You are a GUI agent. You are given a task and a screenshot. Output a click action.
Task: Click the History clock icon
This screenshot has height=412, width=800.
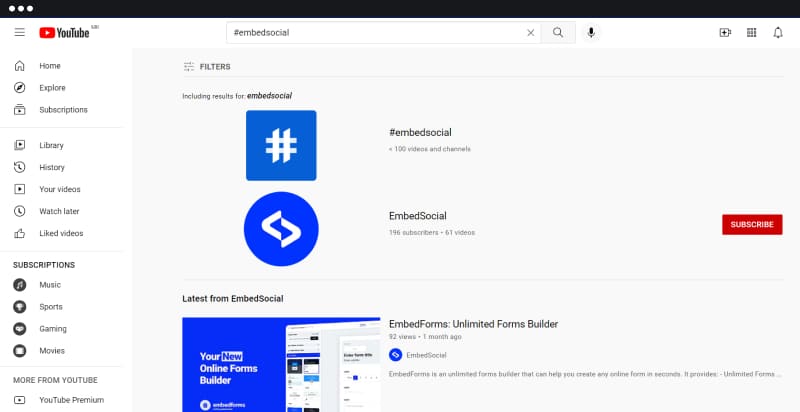19,167
